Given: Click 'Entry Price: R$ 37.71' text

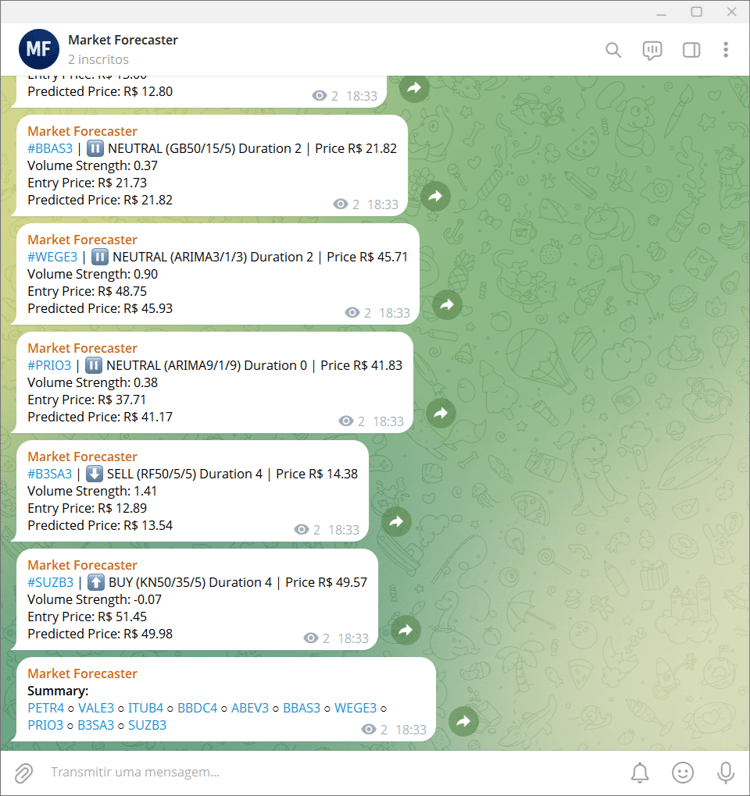Looking at the screenshot, I should pos(87,400).
